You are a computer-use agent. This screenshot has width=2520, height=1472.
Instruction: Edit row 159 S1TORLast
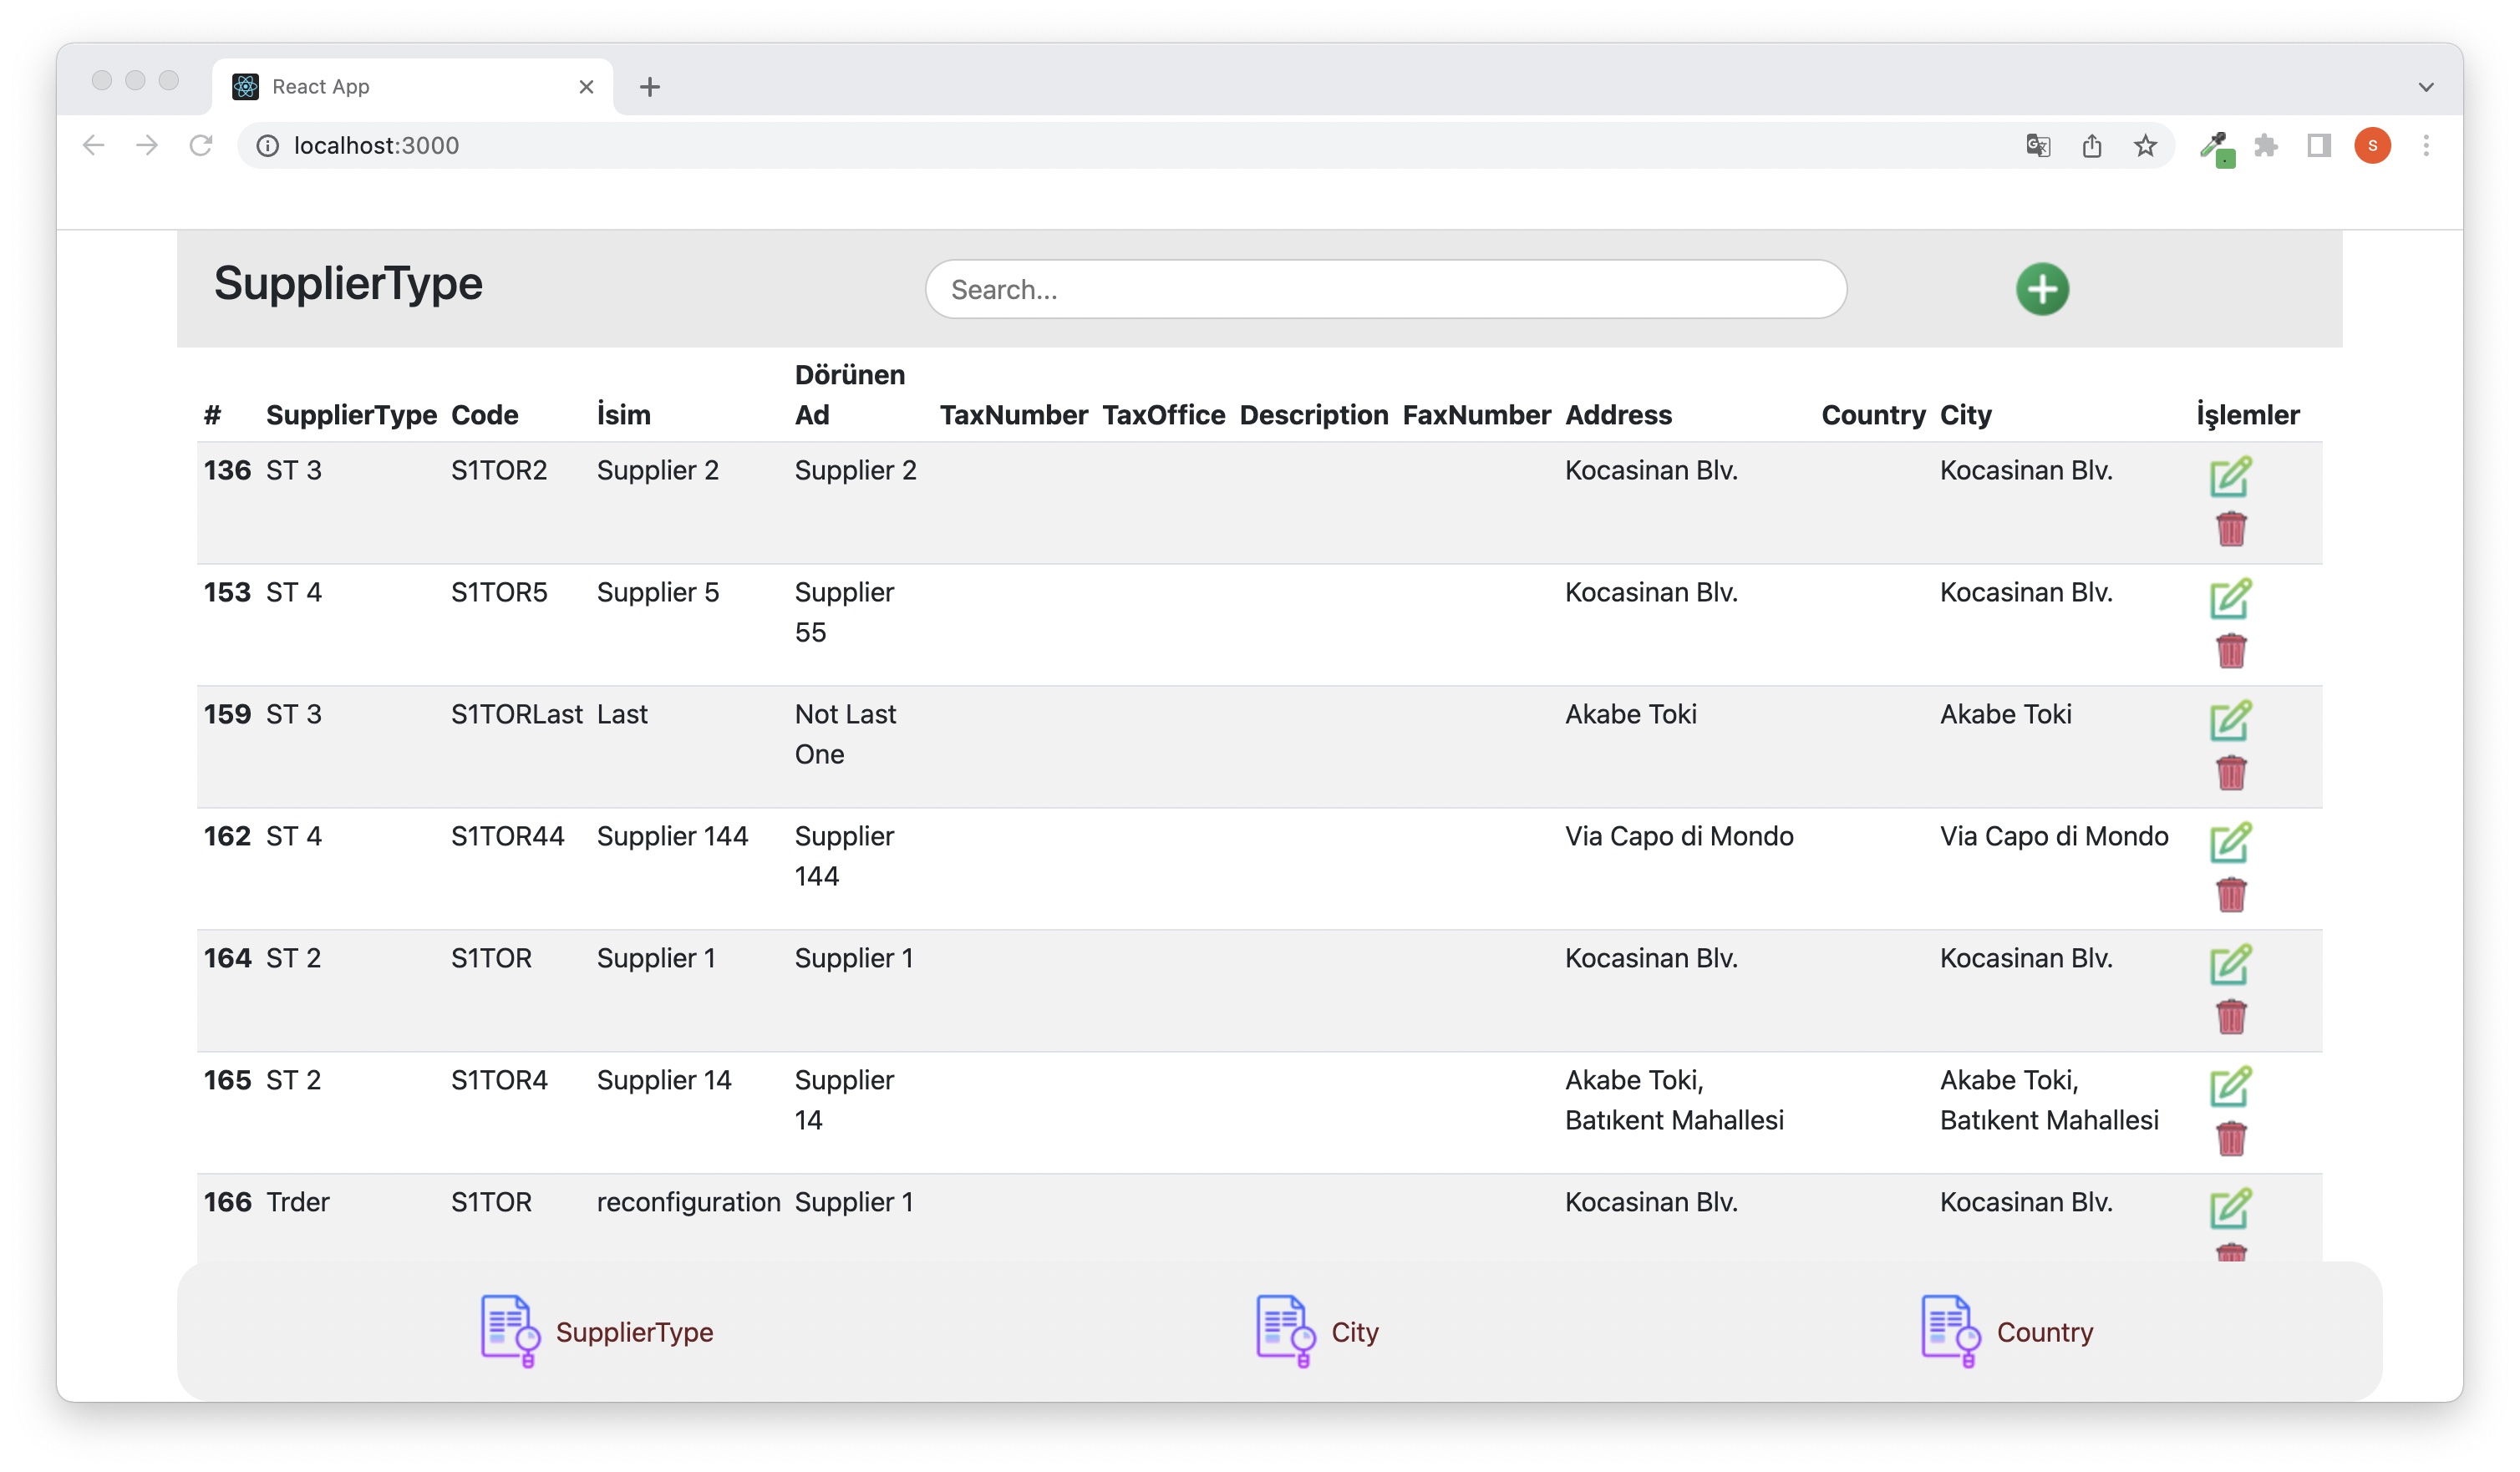coord(2230,721)
